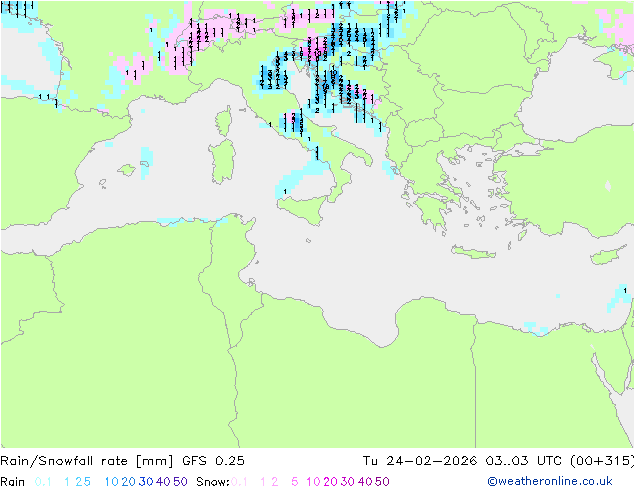
Task: Click the '03..03 UTC' time text
Action: pos(524,461)
